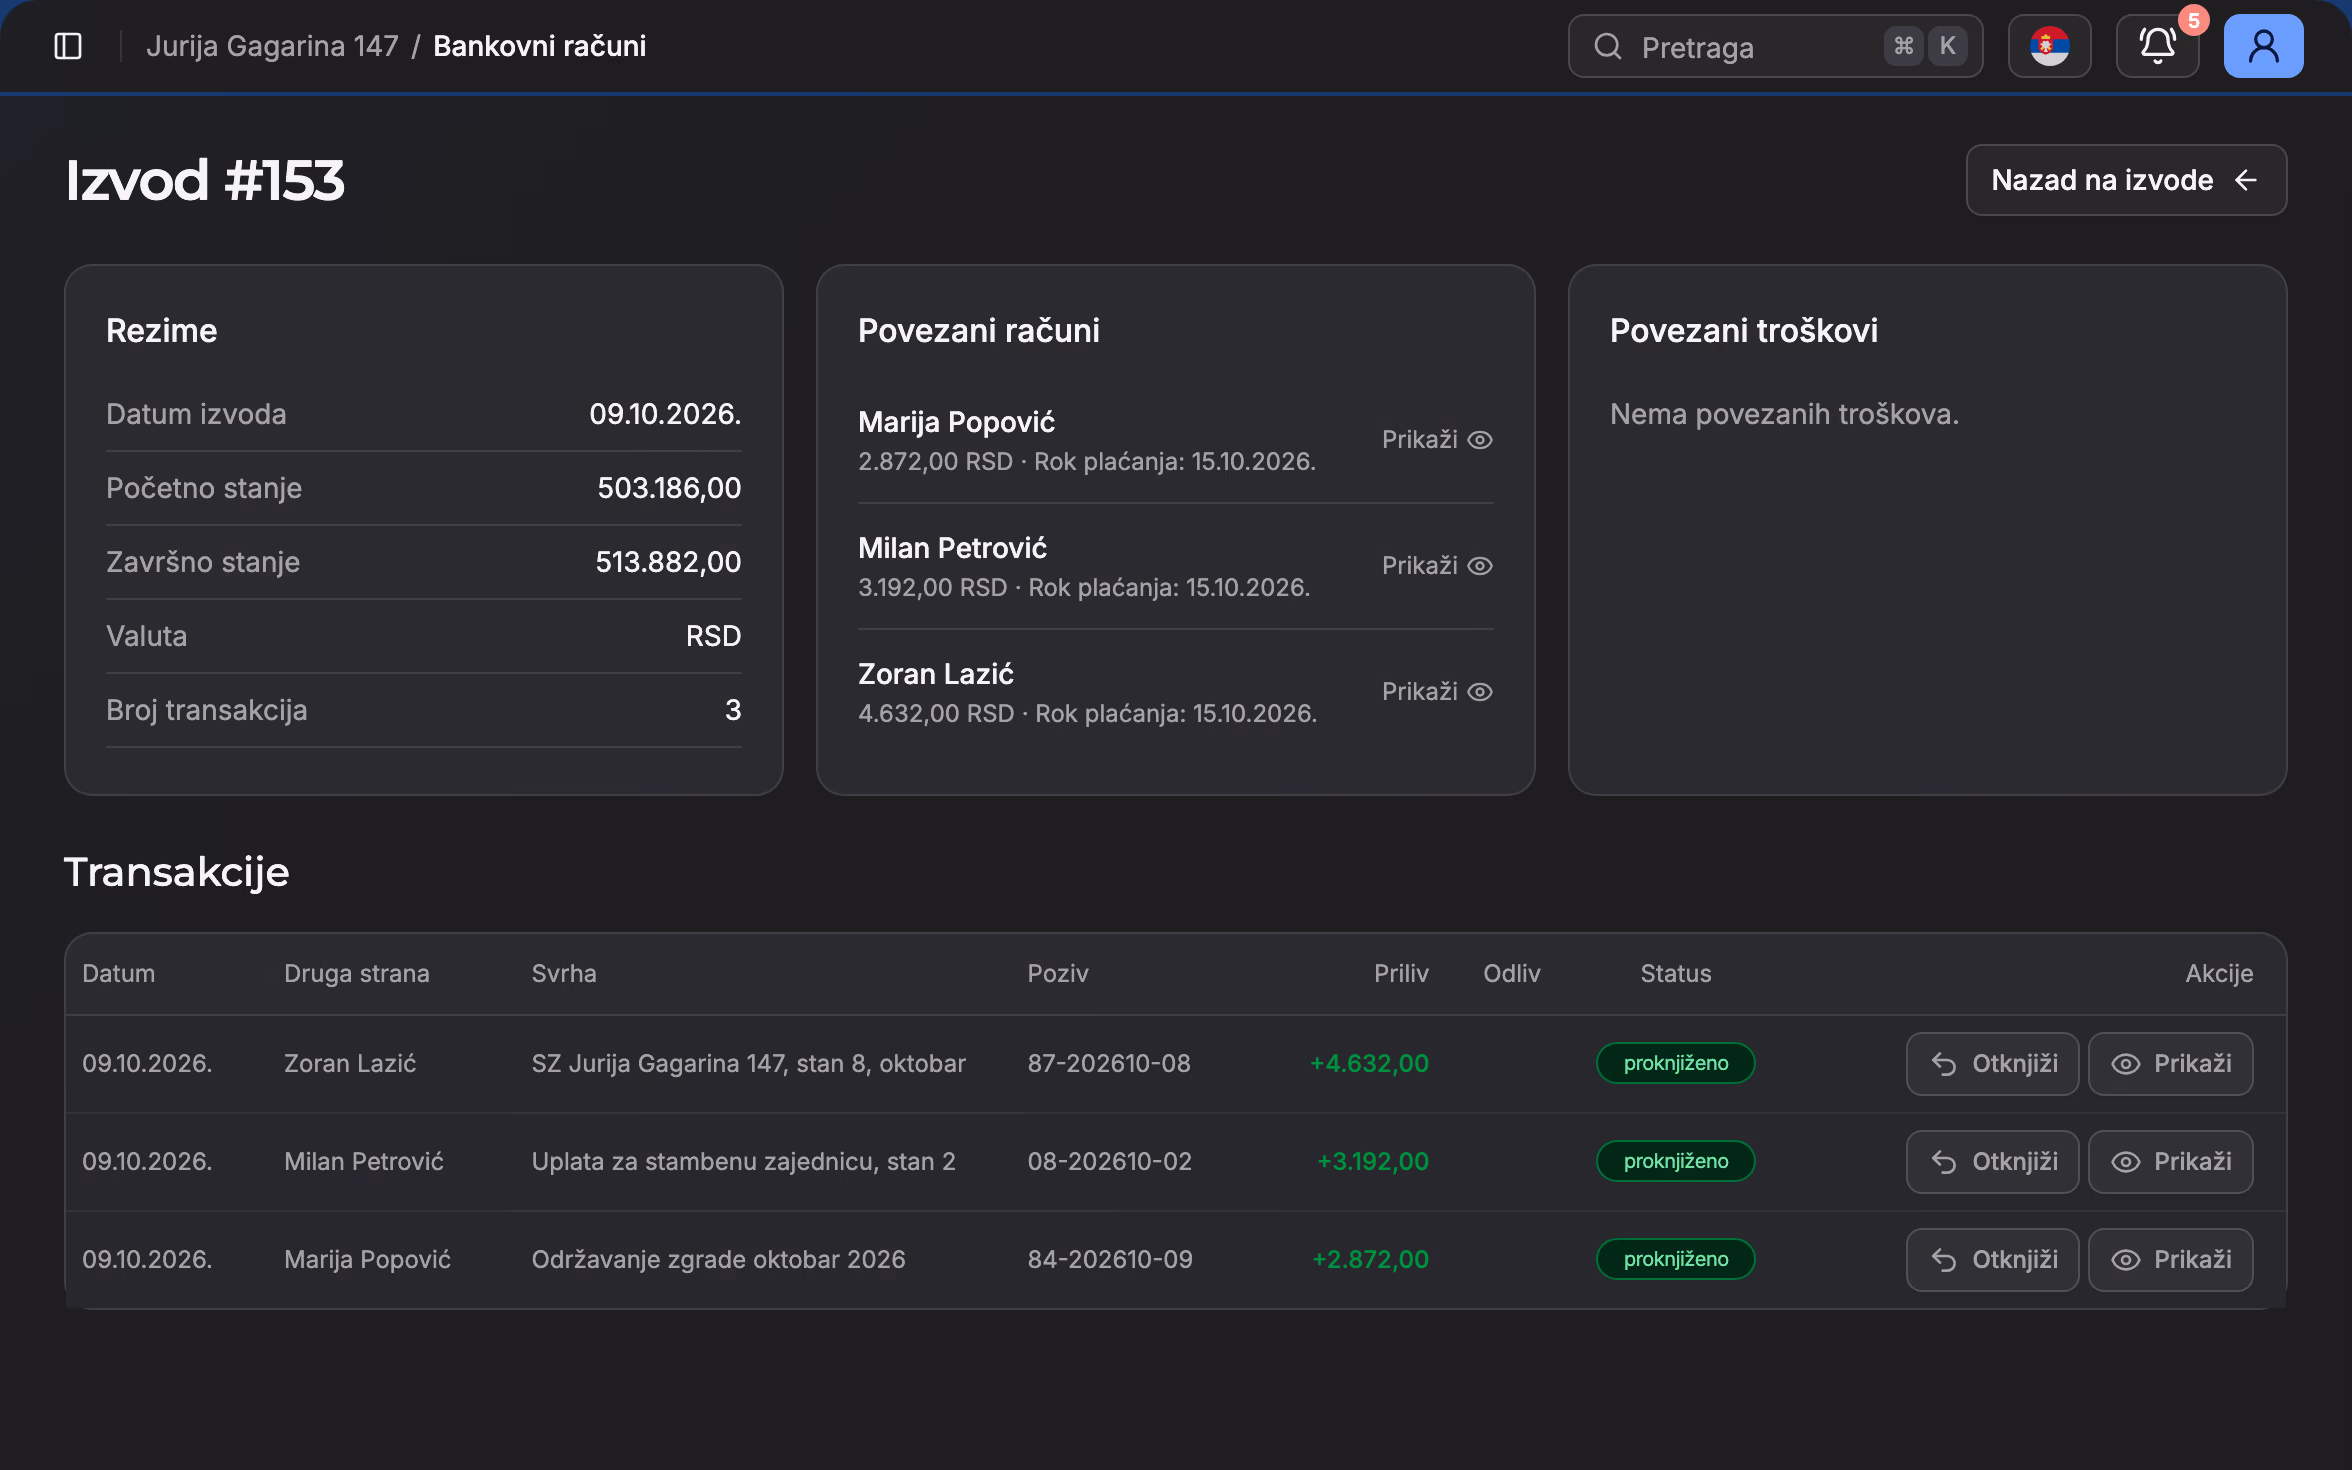This screenshot has width=2352, height=1470.
Task: Unpost the Zoran Lazić transaction with Otknjiži
Action: (1992, 1064)
